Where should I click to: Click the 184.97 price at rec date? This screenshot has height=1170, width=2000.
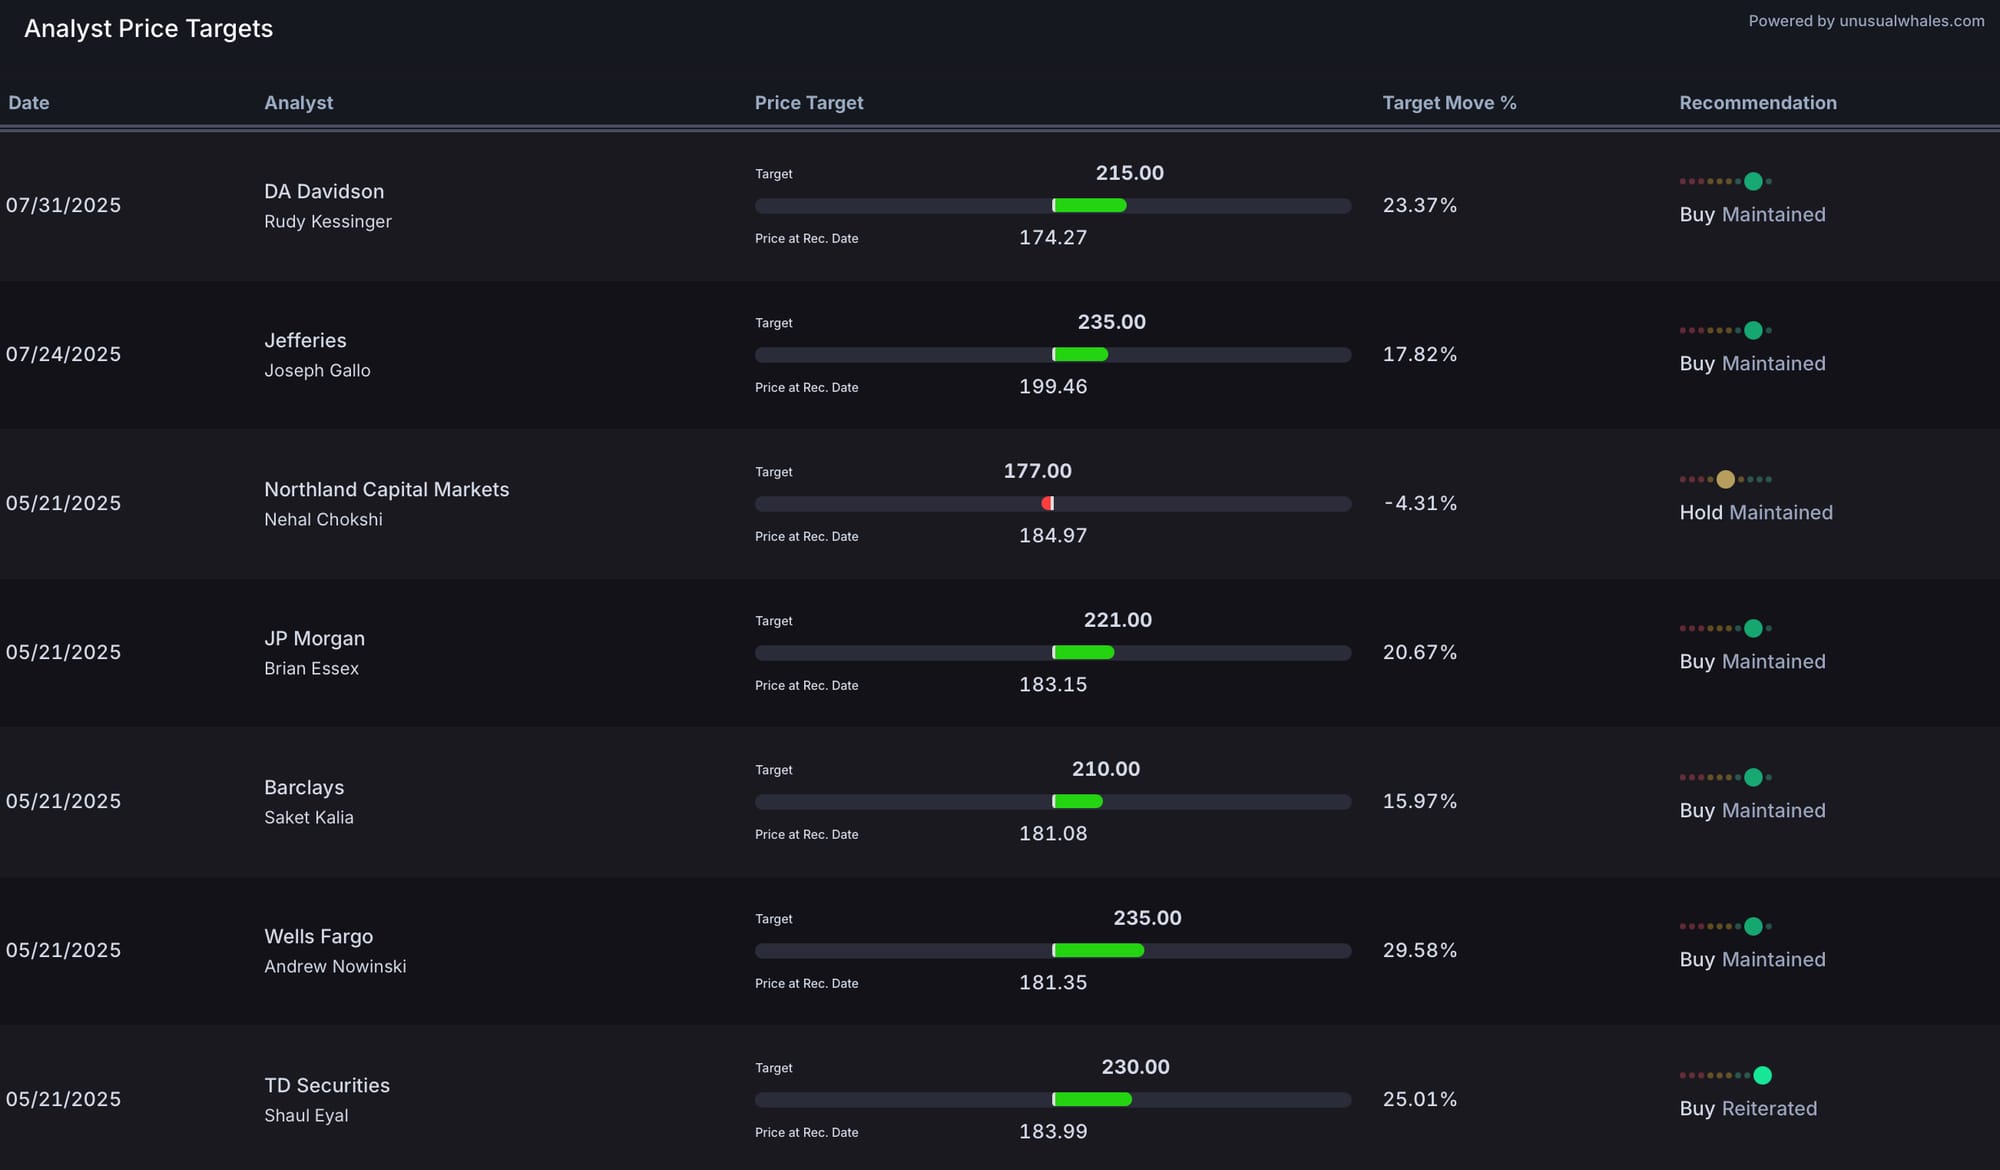(x=1053, y=535)
